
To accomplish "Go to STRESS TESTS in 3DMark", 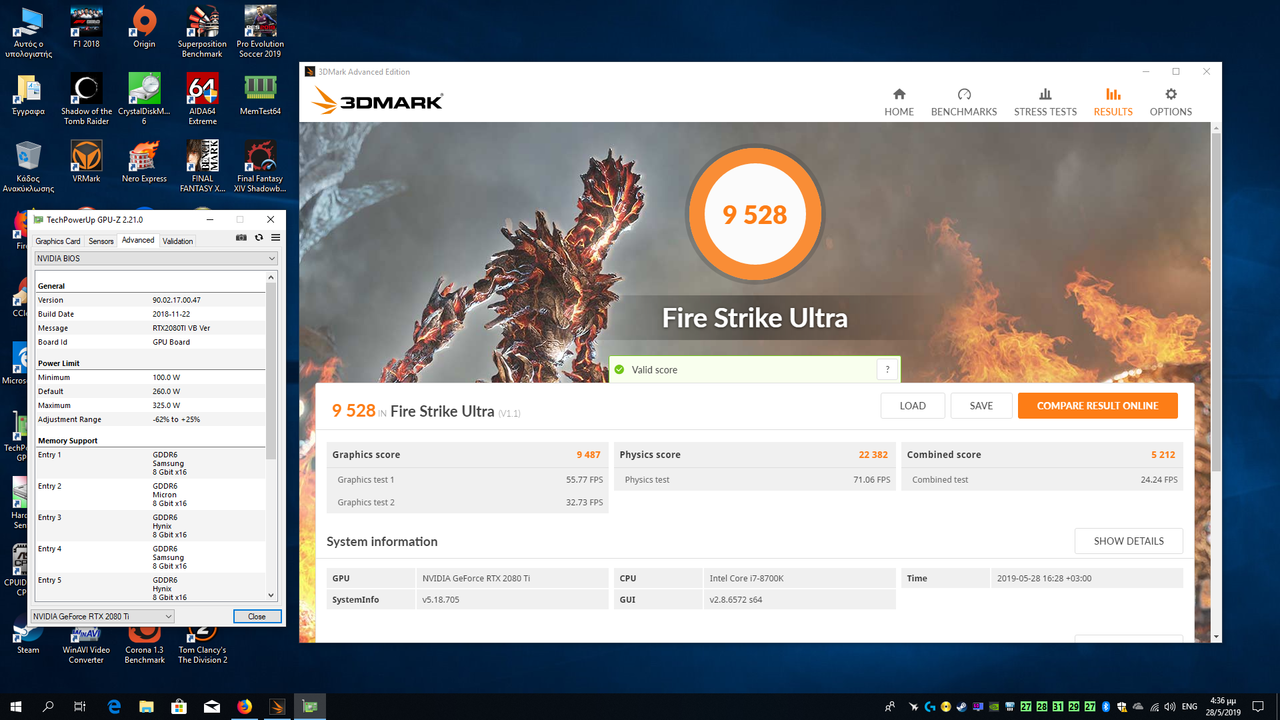I will coord(1045,102).
